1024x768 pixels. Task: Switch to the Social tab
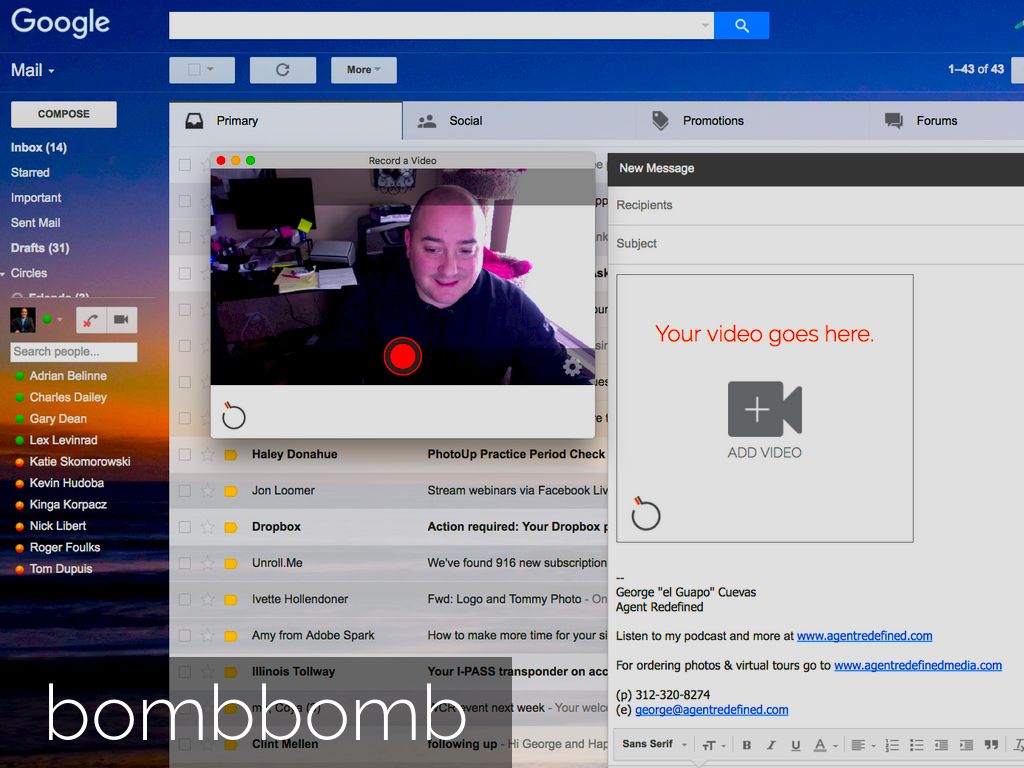pyautogui.click(x=465, y=121)
